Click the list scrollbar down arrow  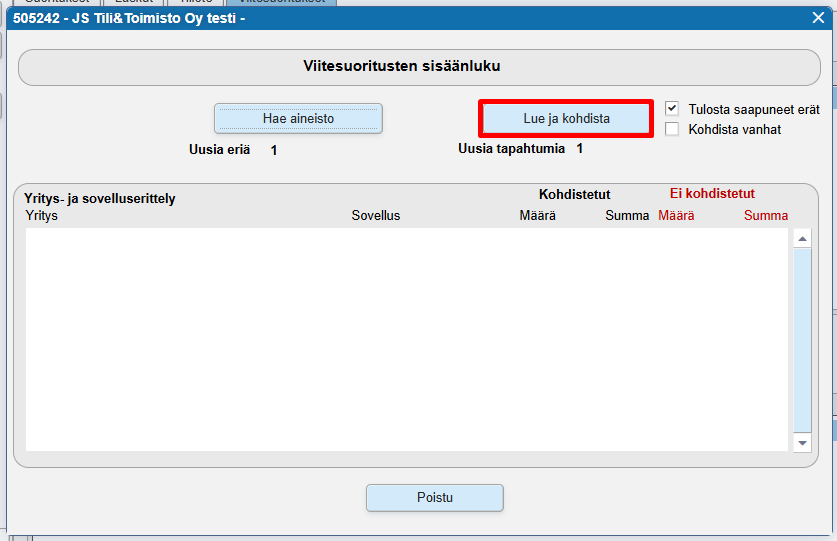pos(802,443)
